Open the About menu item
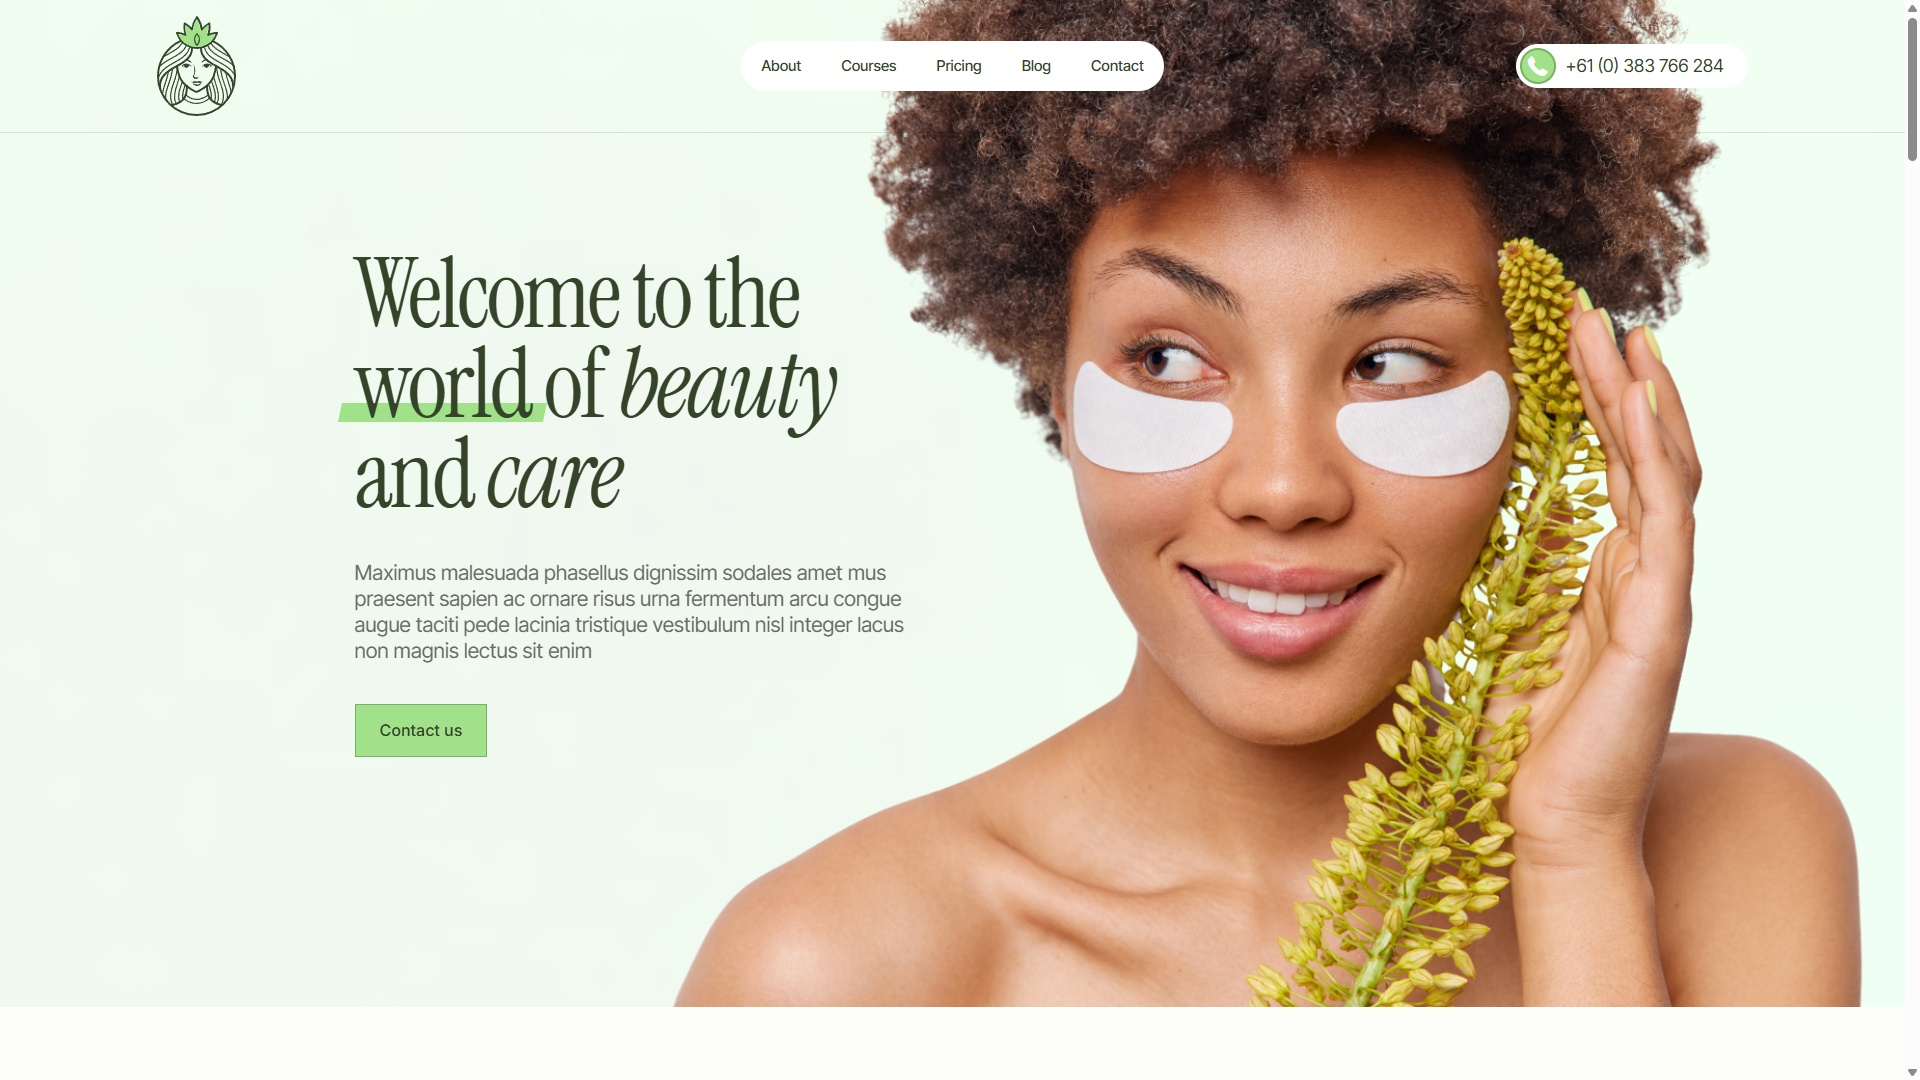This screenshot has width=1920, height=1080. coord(781,66)
